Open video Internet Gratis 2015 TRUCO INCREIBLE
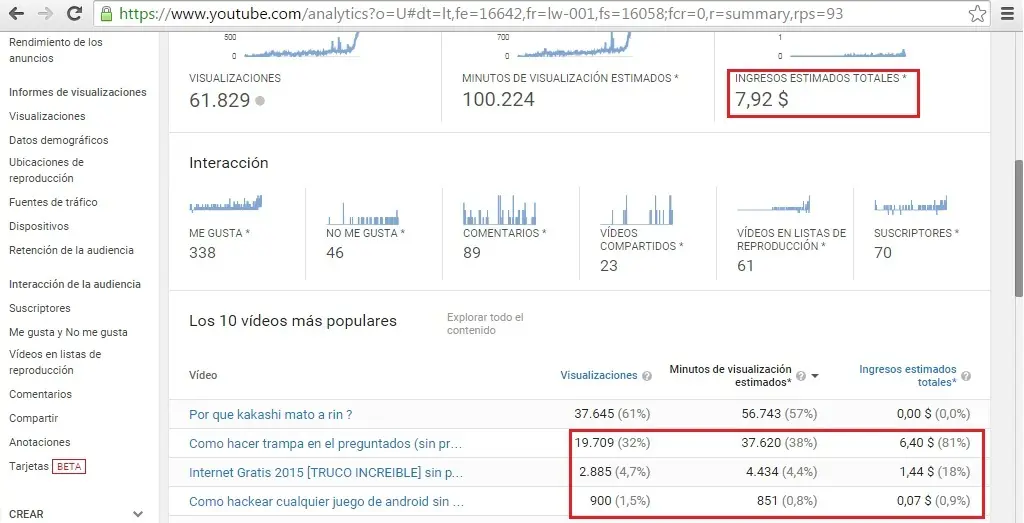Image resolution: width=1024 pixels, height=523 pixels. click(326, 473)
